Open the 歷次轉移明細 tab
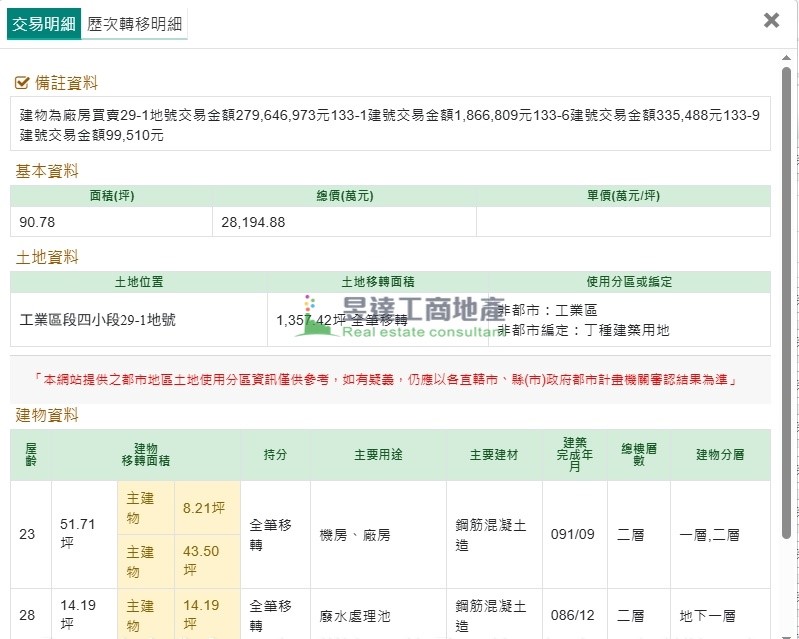The width and height of the screenshot is (799, 639). (x=134, y=24)
